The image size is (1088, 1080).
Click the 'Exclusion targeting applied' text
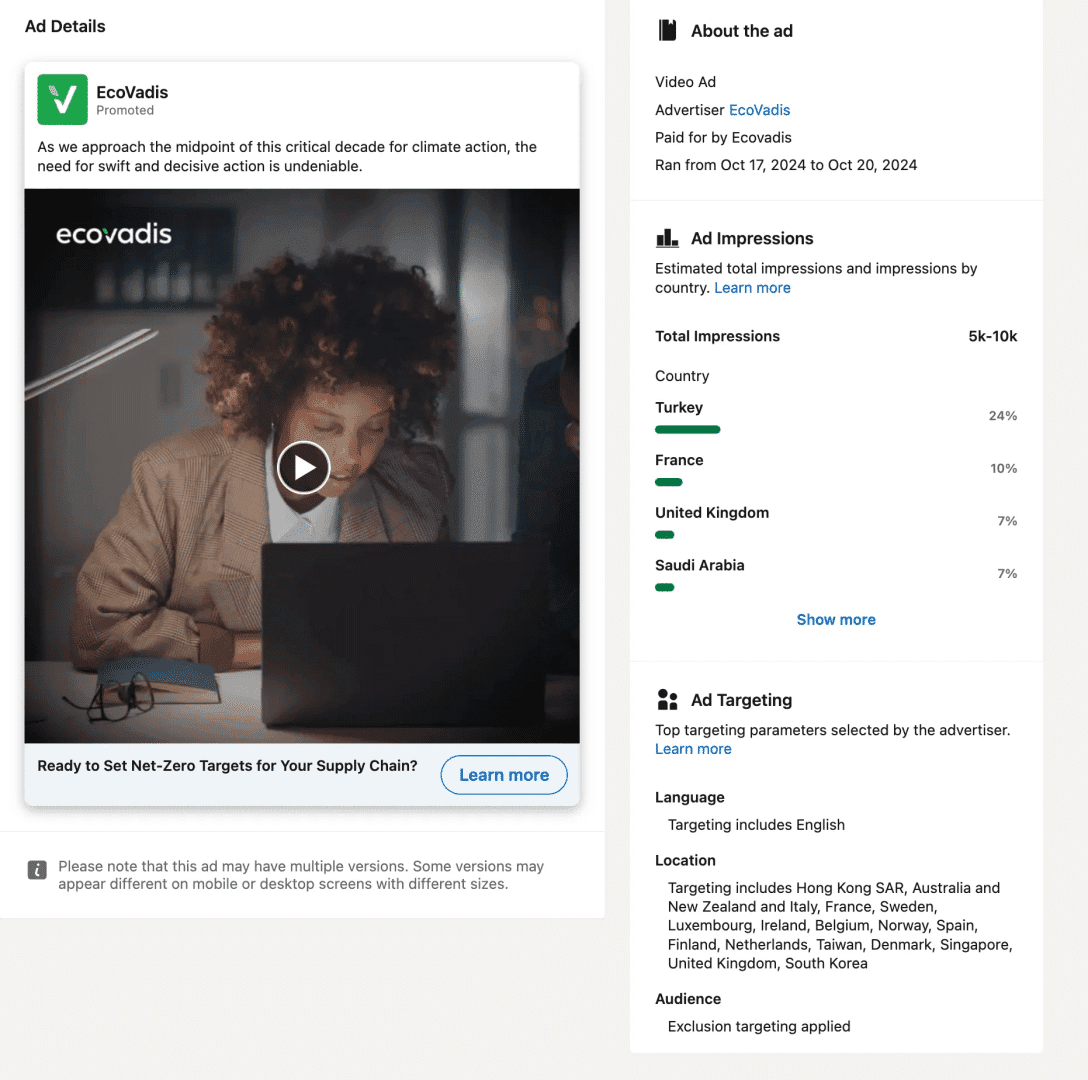pyautogui.click(x=759, y=1026)
